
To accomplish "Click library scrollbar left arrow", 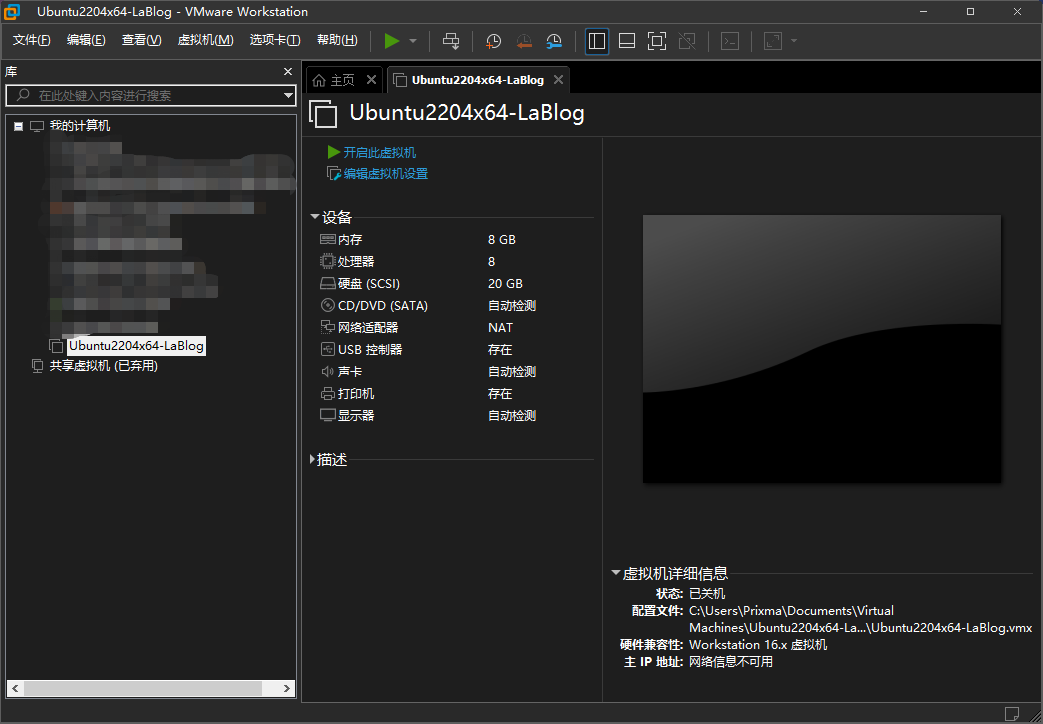I will 15,688.
